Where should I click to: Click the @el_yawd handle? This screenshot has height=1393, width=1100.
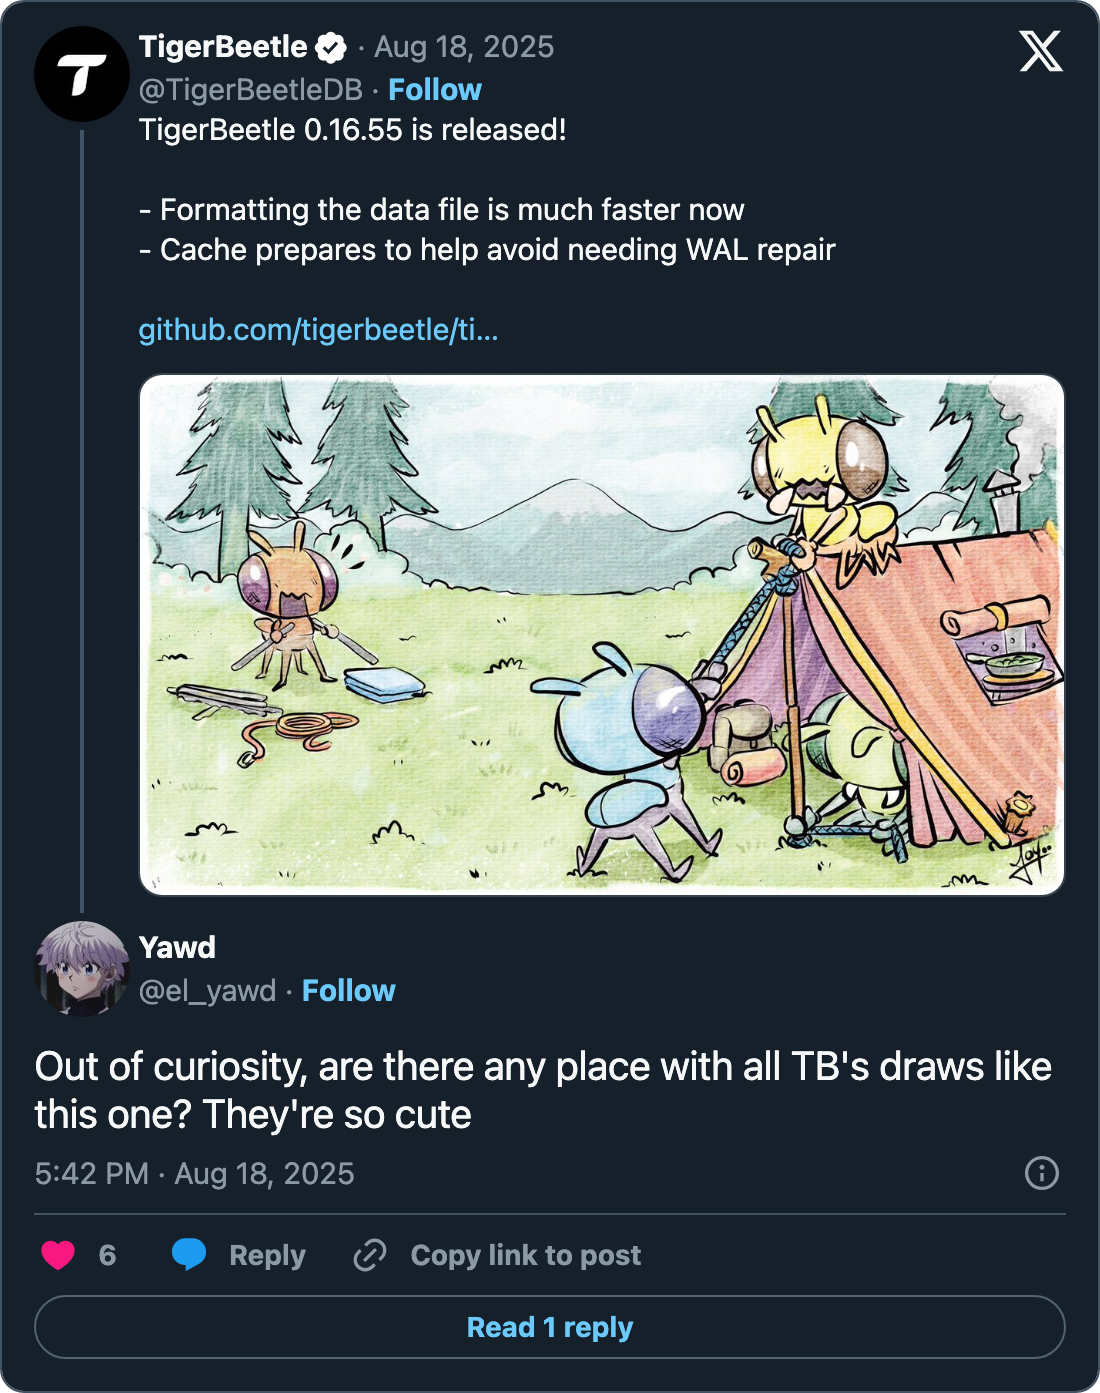pos(207,991)
